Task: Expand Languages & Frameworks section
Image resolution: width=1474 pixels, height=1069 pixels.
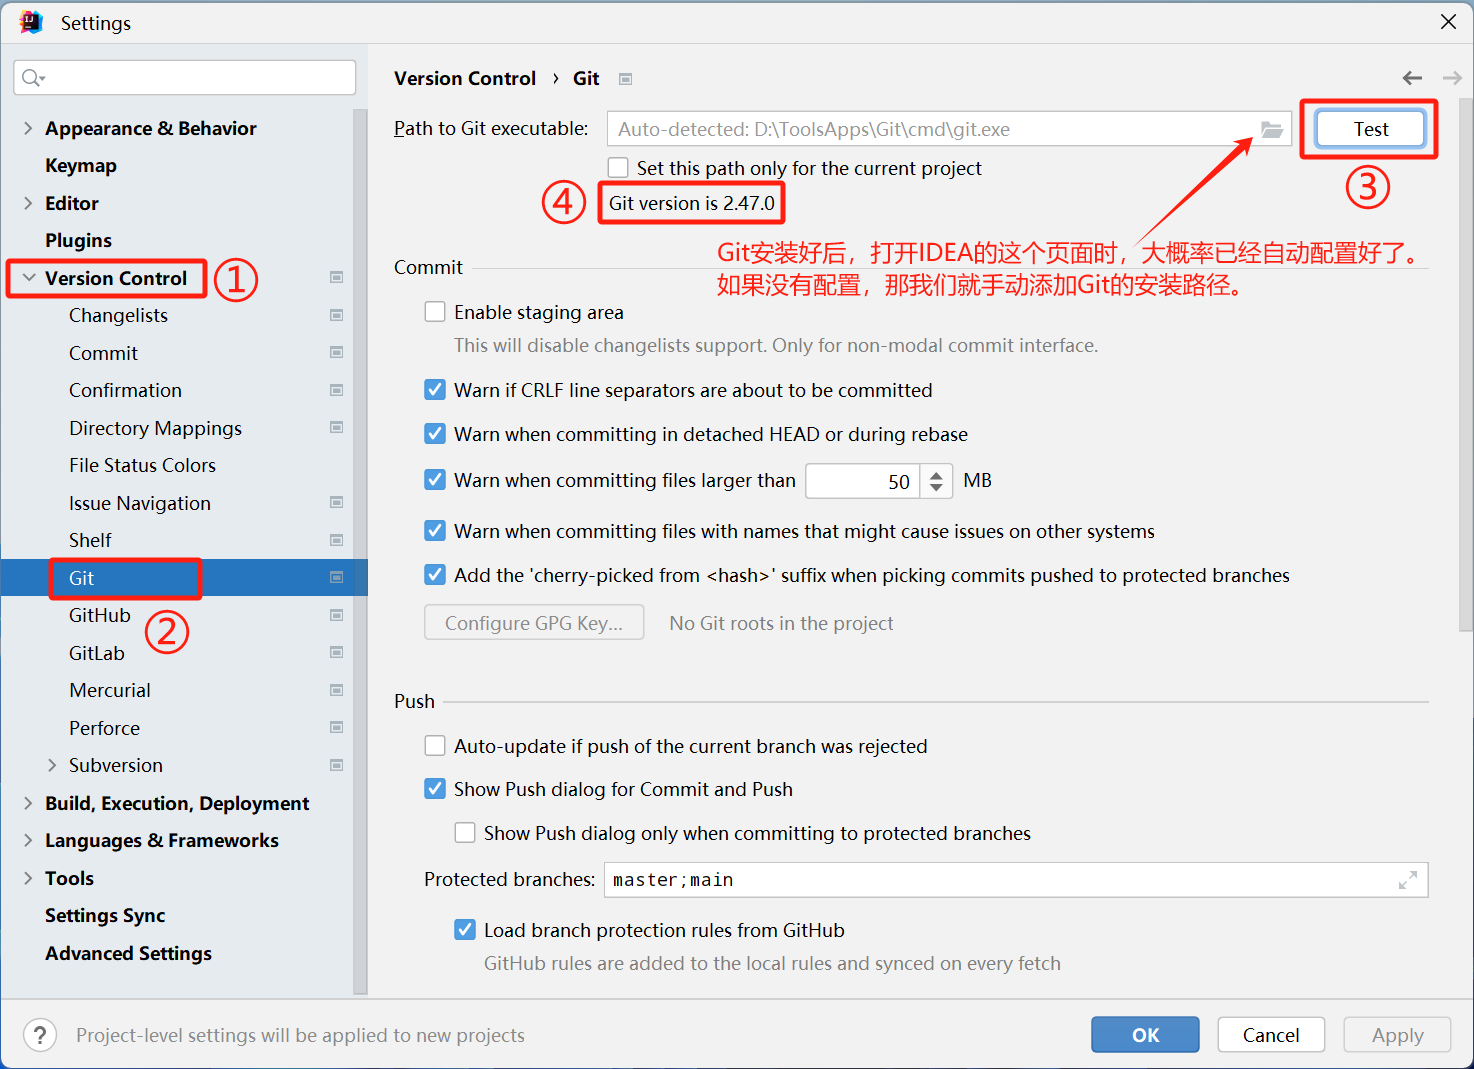Action: coord(28,840)
